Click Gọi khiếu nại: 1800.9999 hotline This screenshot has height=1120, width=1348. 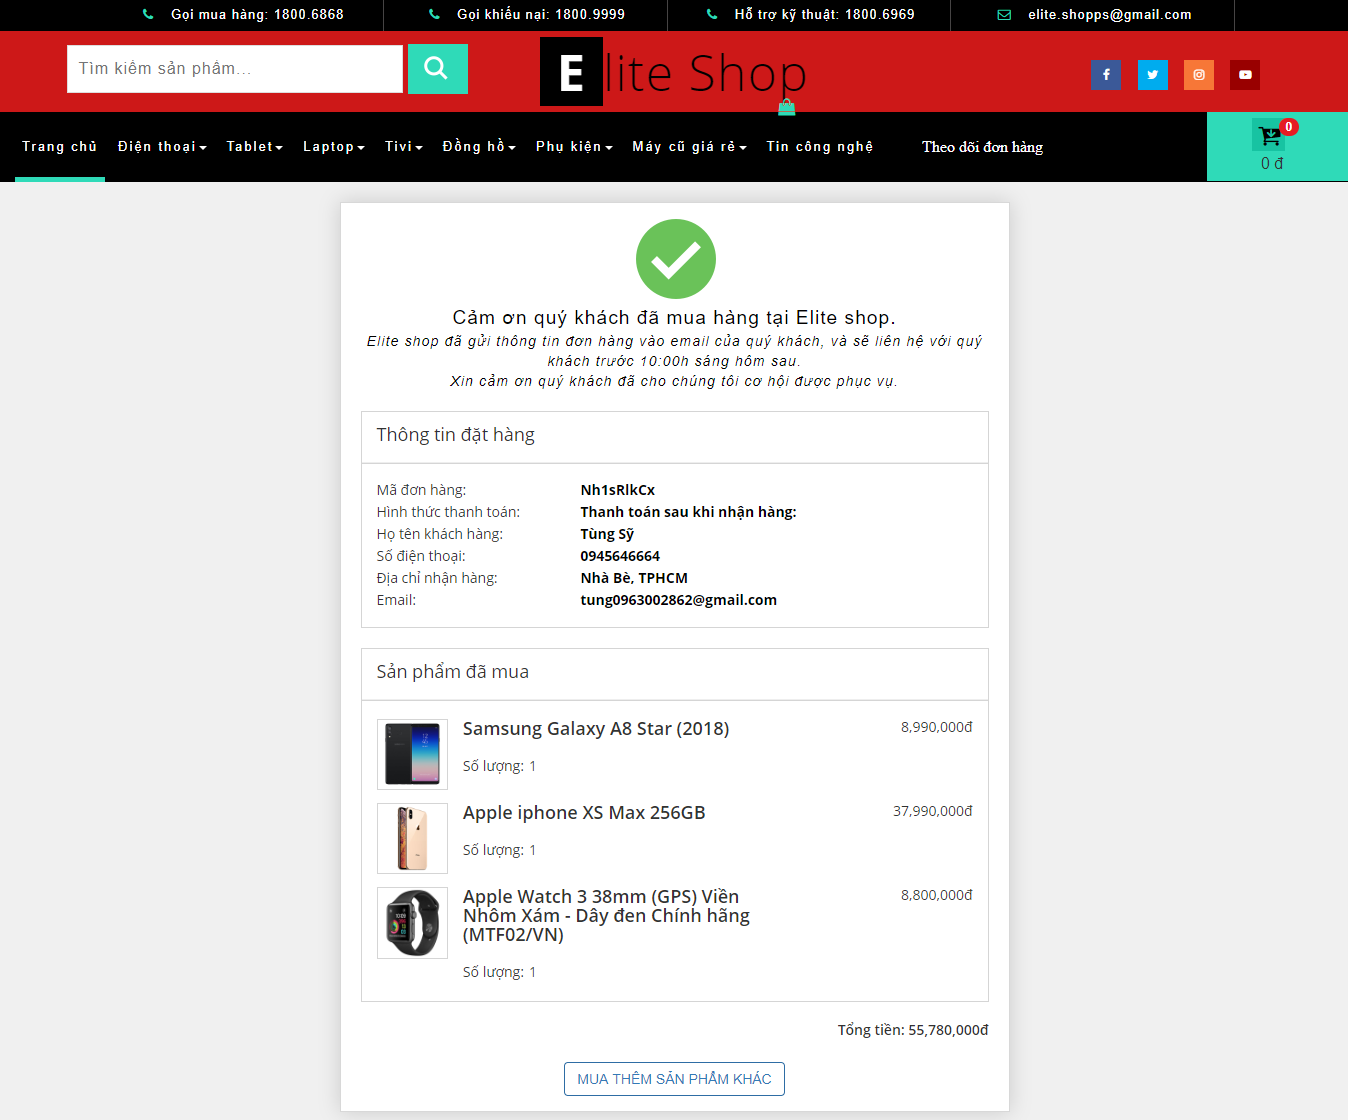[541, 15]
